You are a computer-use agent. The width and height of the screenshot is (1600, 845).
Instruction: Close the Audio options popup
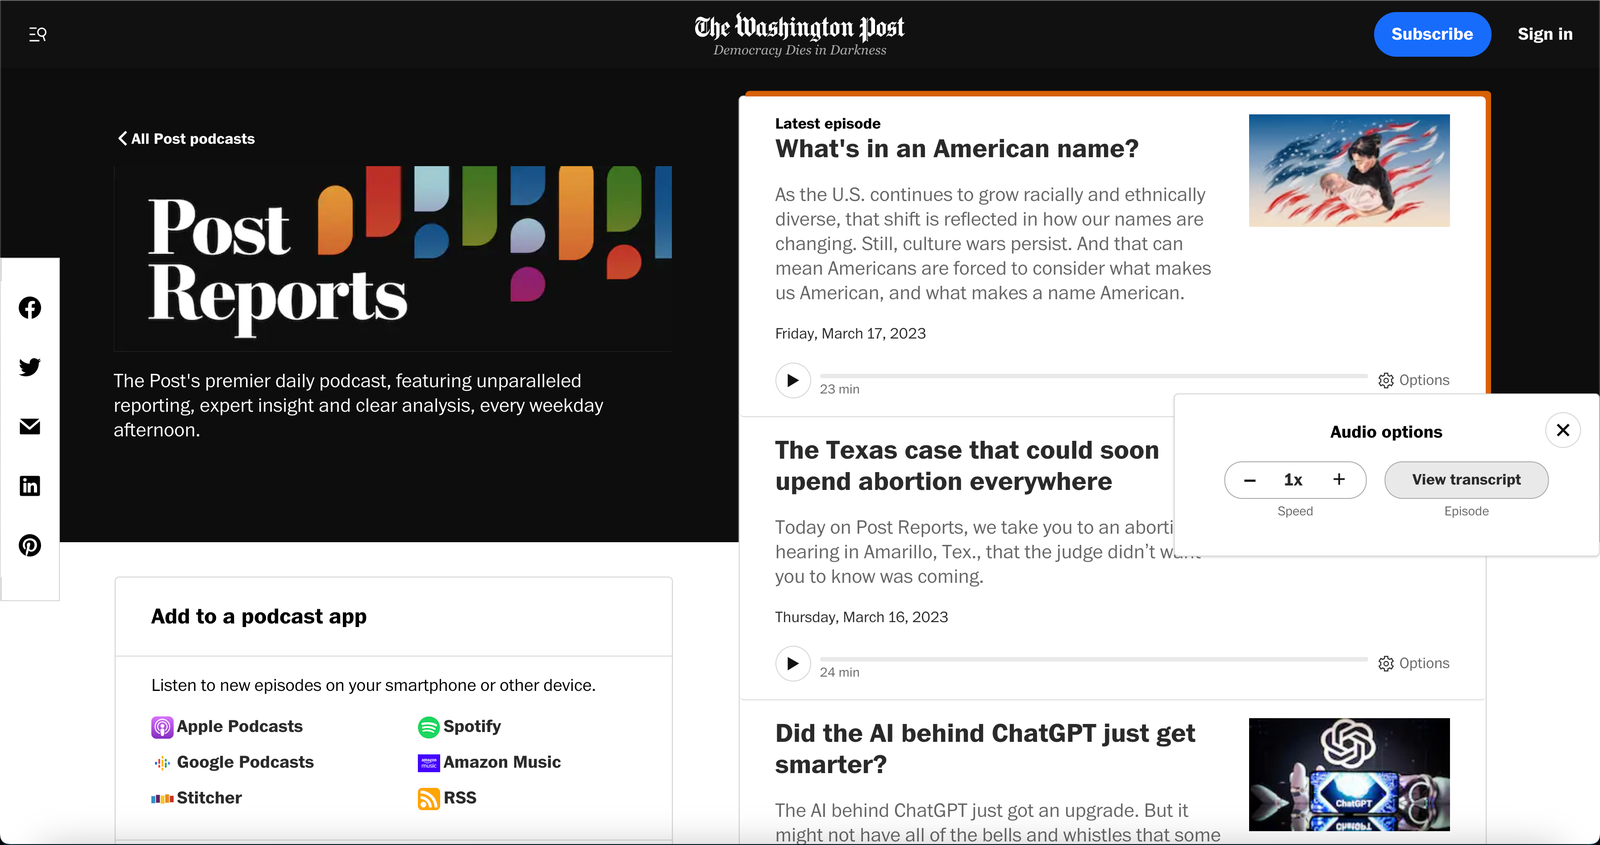(x=1563, y=430)
